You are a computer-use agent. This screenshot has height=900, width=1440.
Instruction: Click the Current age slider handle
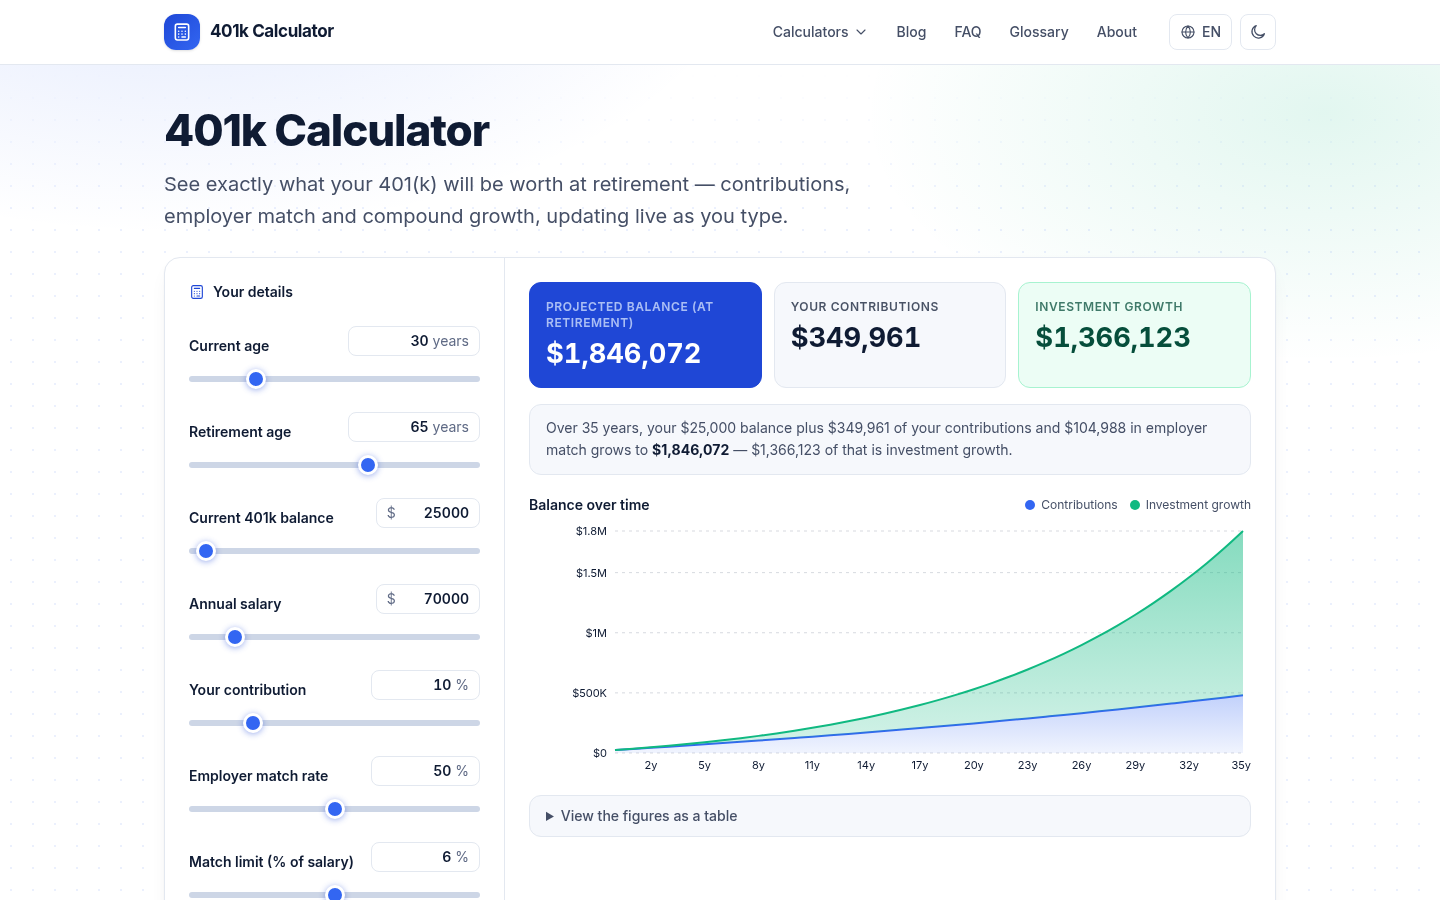click(x=256, y=379)
